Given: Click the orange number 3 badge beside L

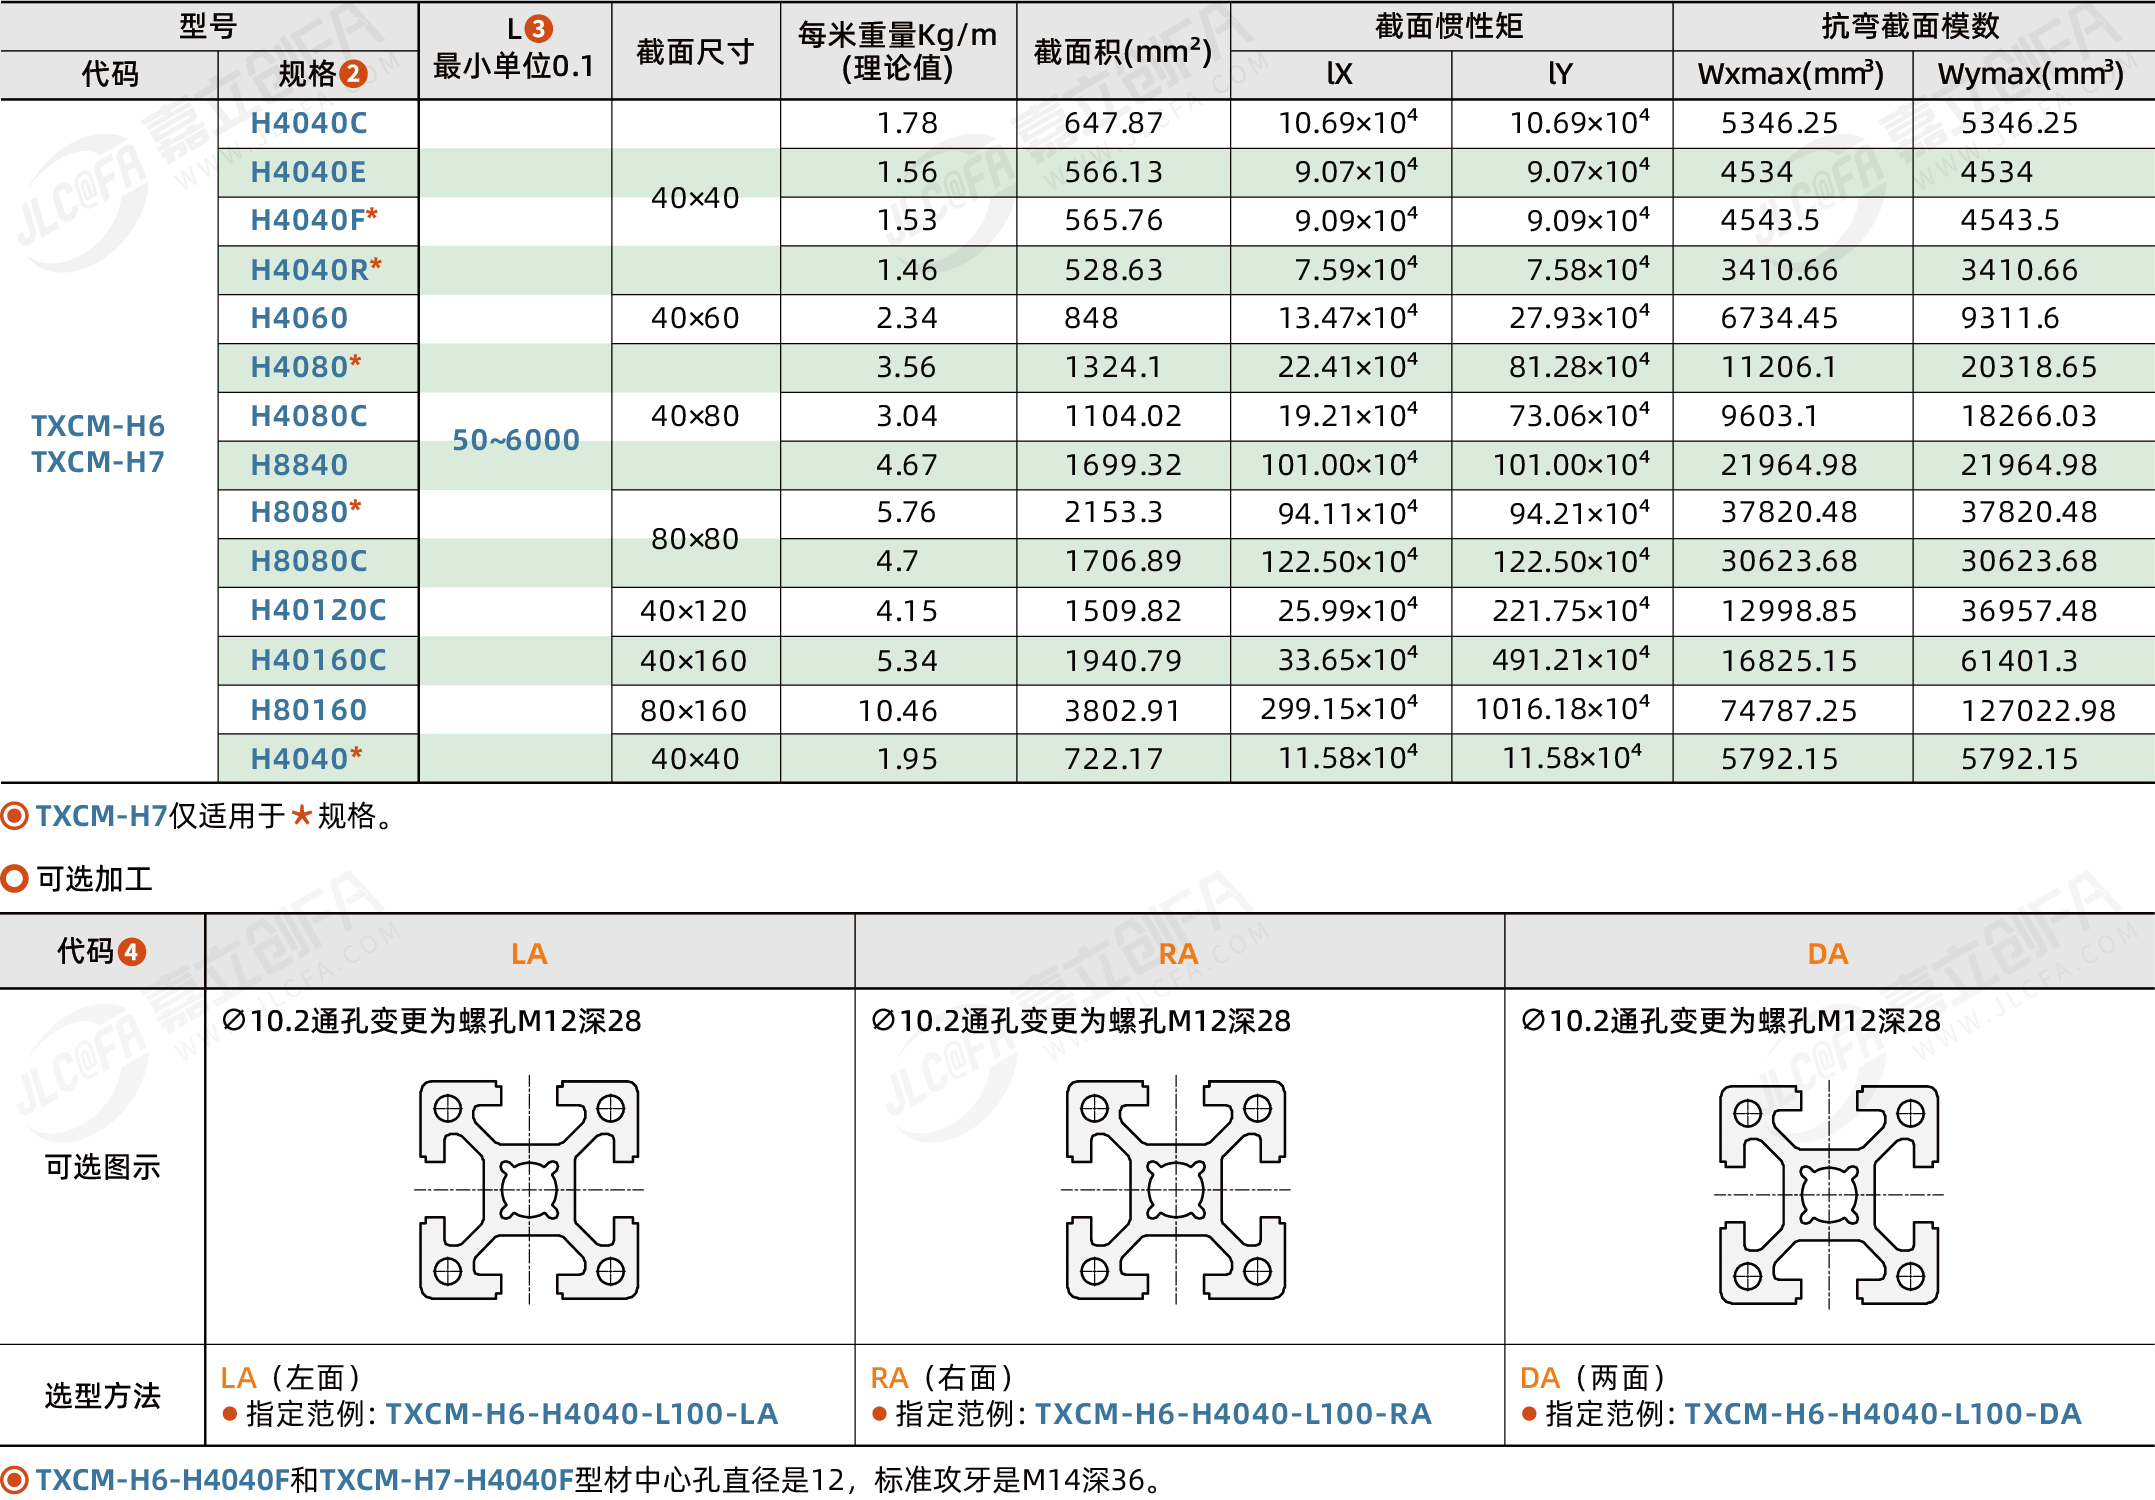Looking at the screenshot, I should [x=538, y=29].
